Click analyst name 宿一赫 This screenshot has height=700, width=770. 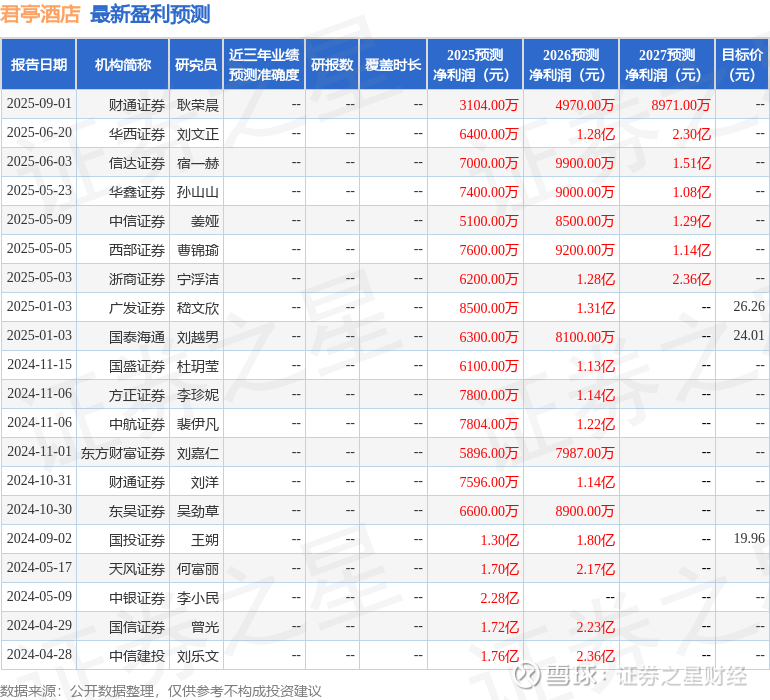coord(198,163)
